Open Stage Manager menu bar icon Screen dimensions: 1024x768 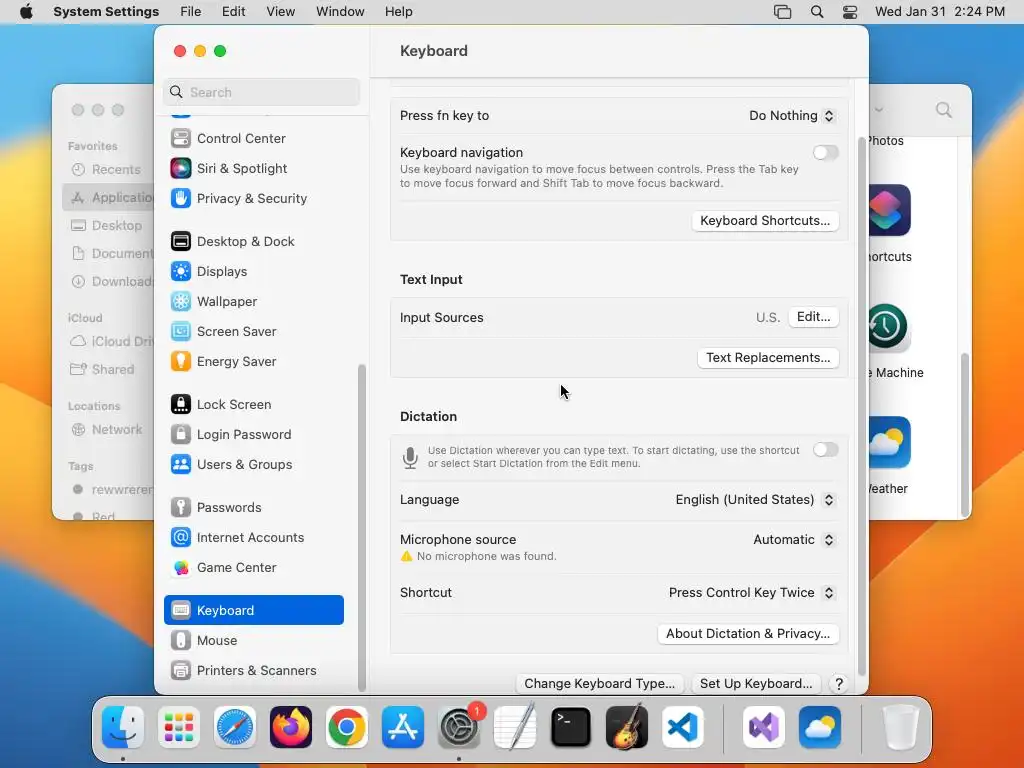click(x=782, y=12)
